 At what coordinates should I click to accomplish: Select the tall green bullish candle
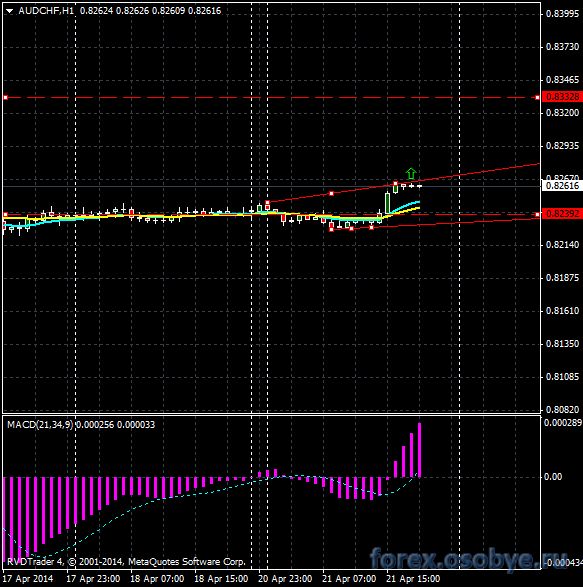(388, 203)
